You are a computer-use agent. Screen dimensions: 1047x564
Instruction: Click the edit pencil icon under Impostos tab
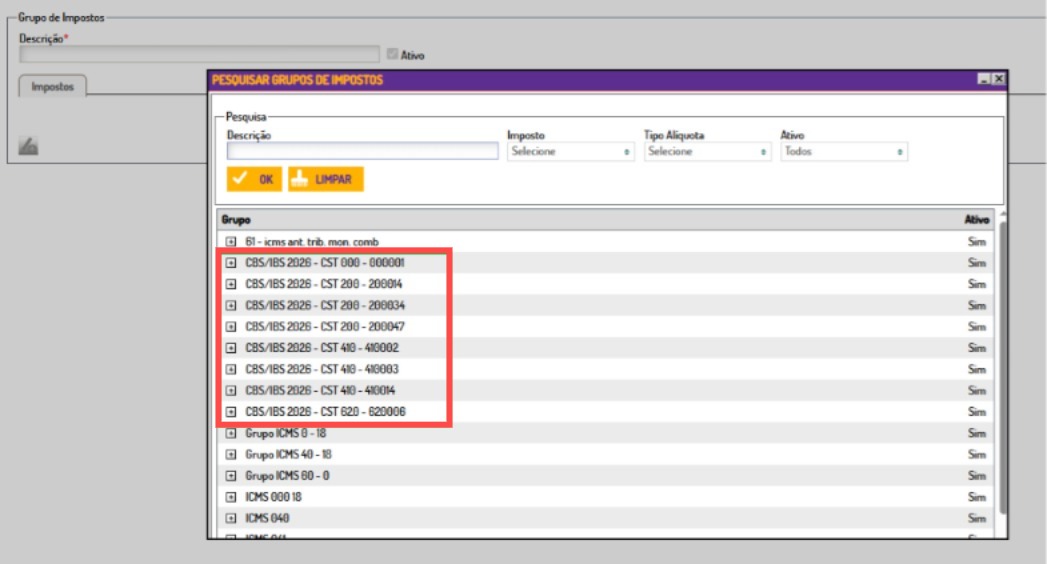(28, 146)
